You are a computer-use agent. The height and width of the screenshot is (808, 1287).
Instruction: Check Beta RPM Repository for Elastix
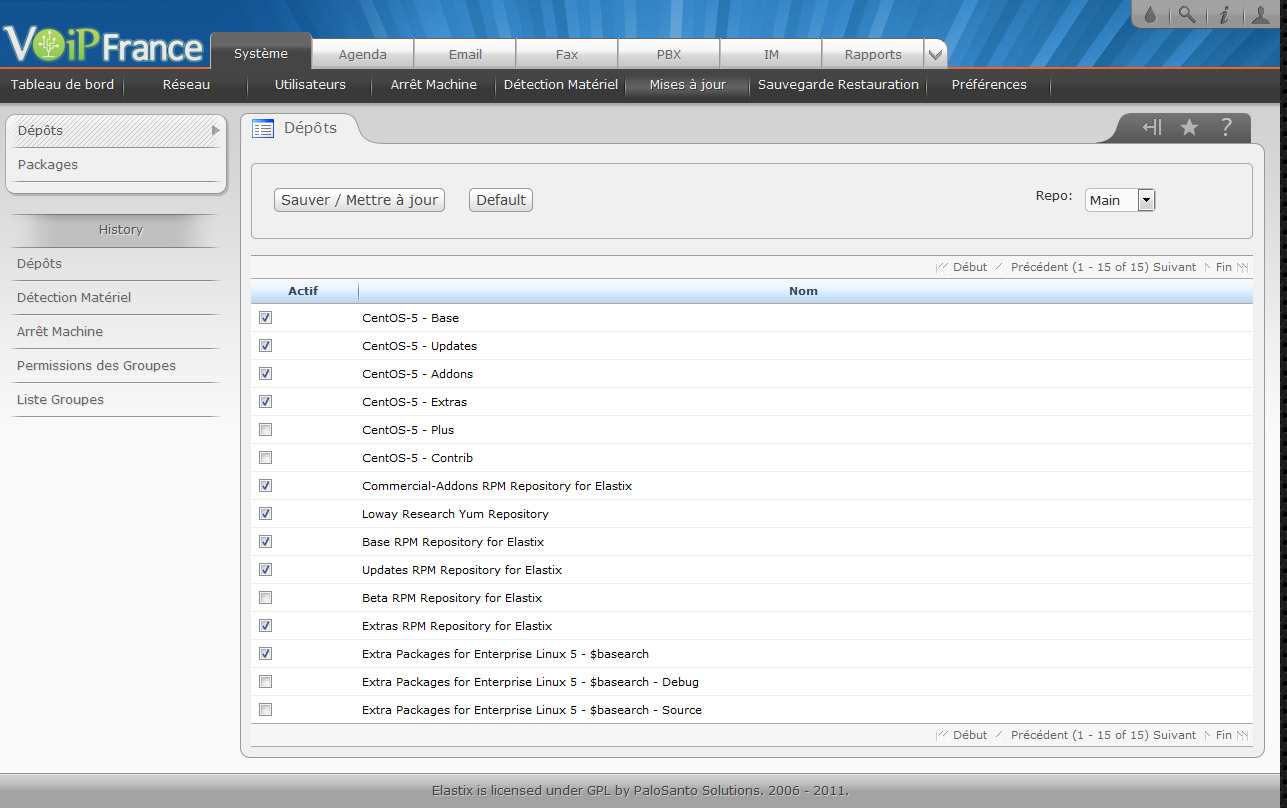pos(265,598)
